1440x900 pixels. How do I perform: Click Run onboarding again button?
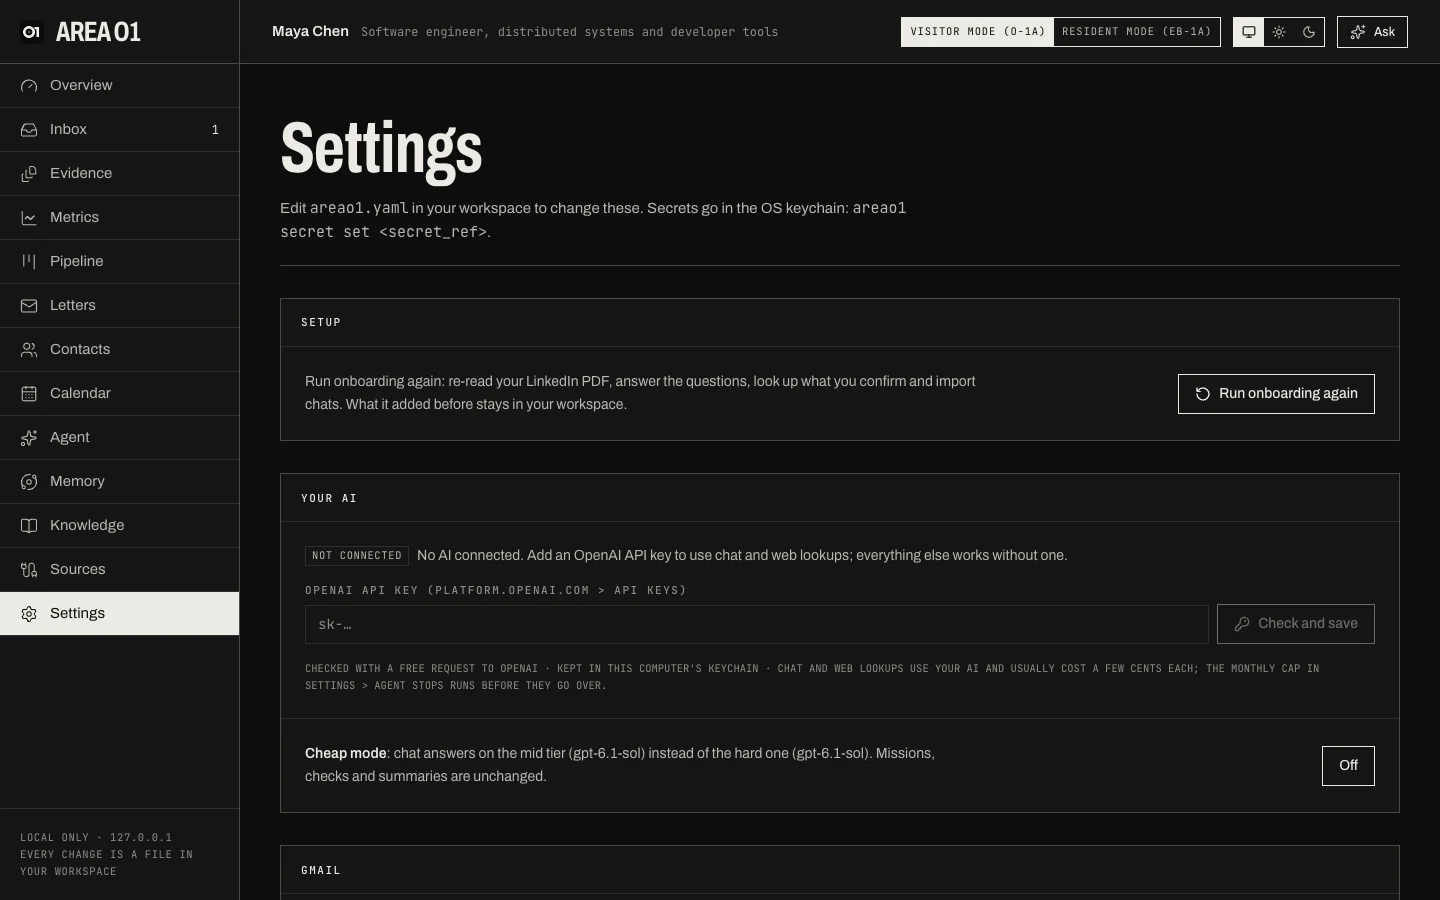[1276, 394]
